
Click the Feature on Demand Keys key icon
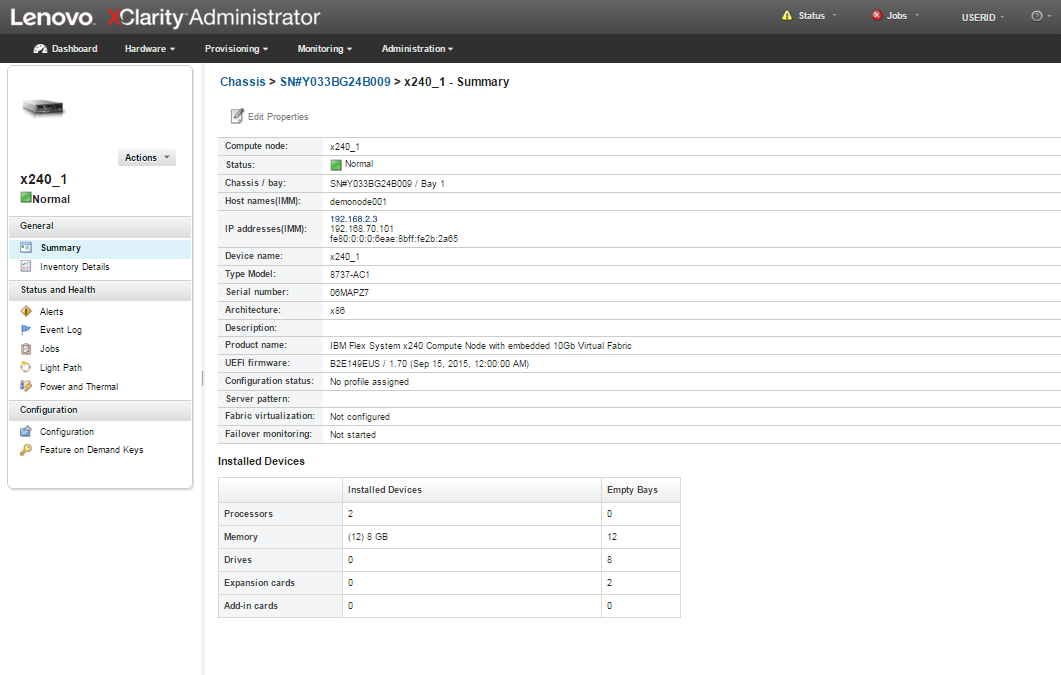coord(26,450)
